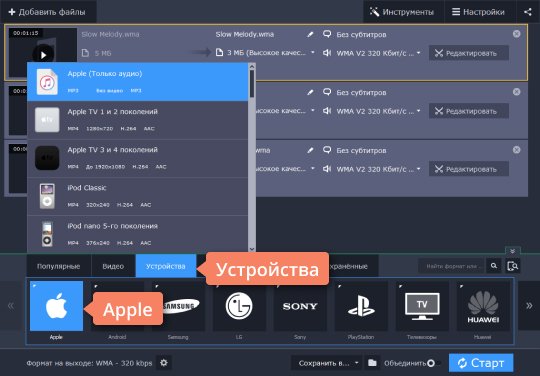Click the format search magnifier icon
The height and width of the screenshot is (376, 540).
(x=494, y=266)
